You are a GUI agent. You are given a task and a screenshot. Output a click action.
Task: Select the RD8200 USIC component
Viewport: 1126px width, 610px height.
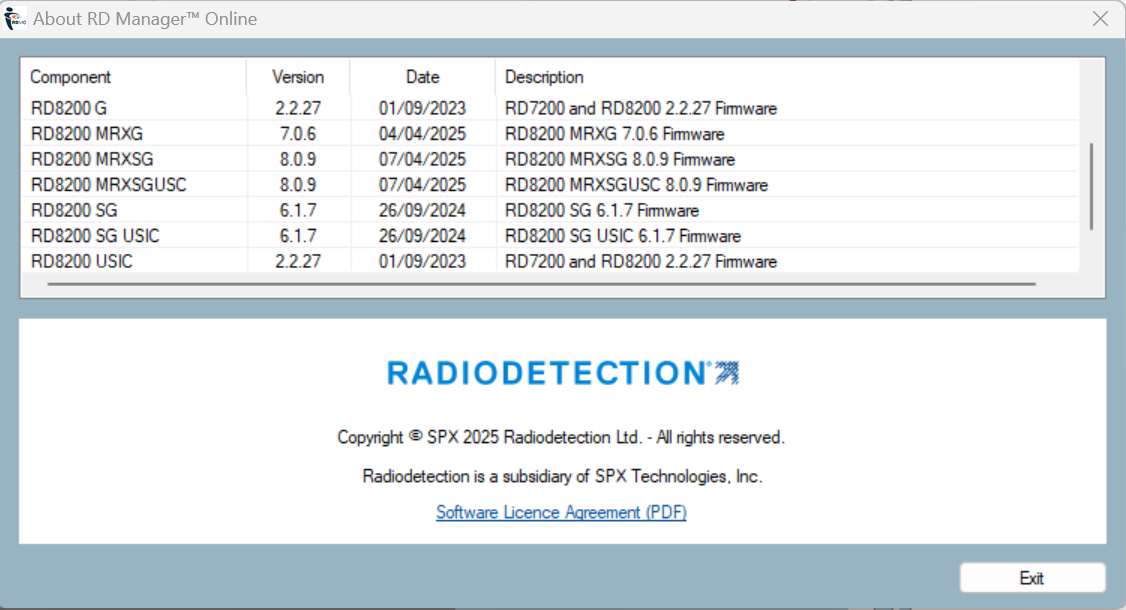pos(81,261)
